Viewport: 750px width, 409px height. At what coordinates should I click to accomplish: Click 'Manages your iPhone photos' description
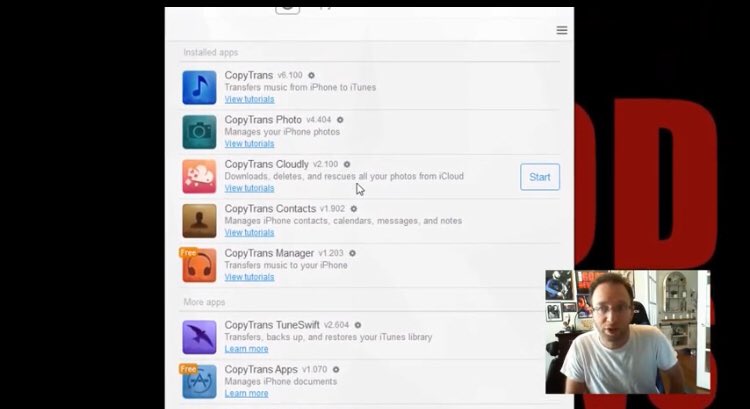click(282, 132)
